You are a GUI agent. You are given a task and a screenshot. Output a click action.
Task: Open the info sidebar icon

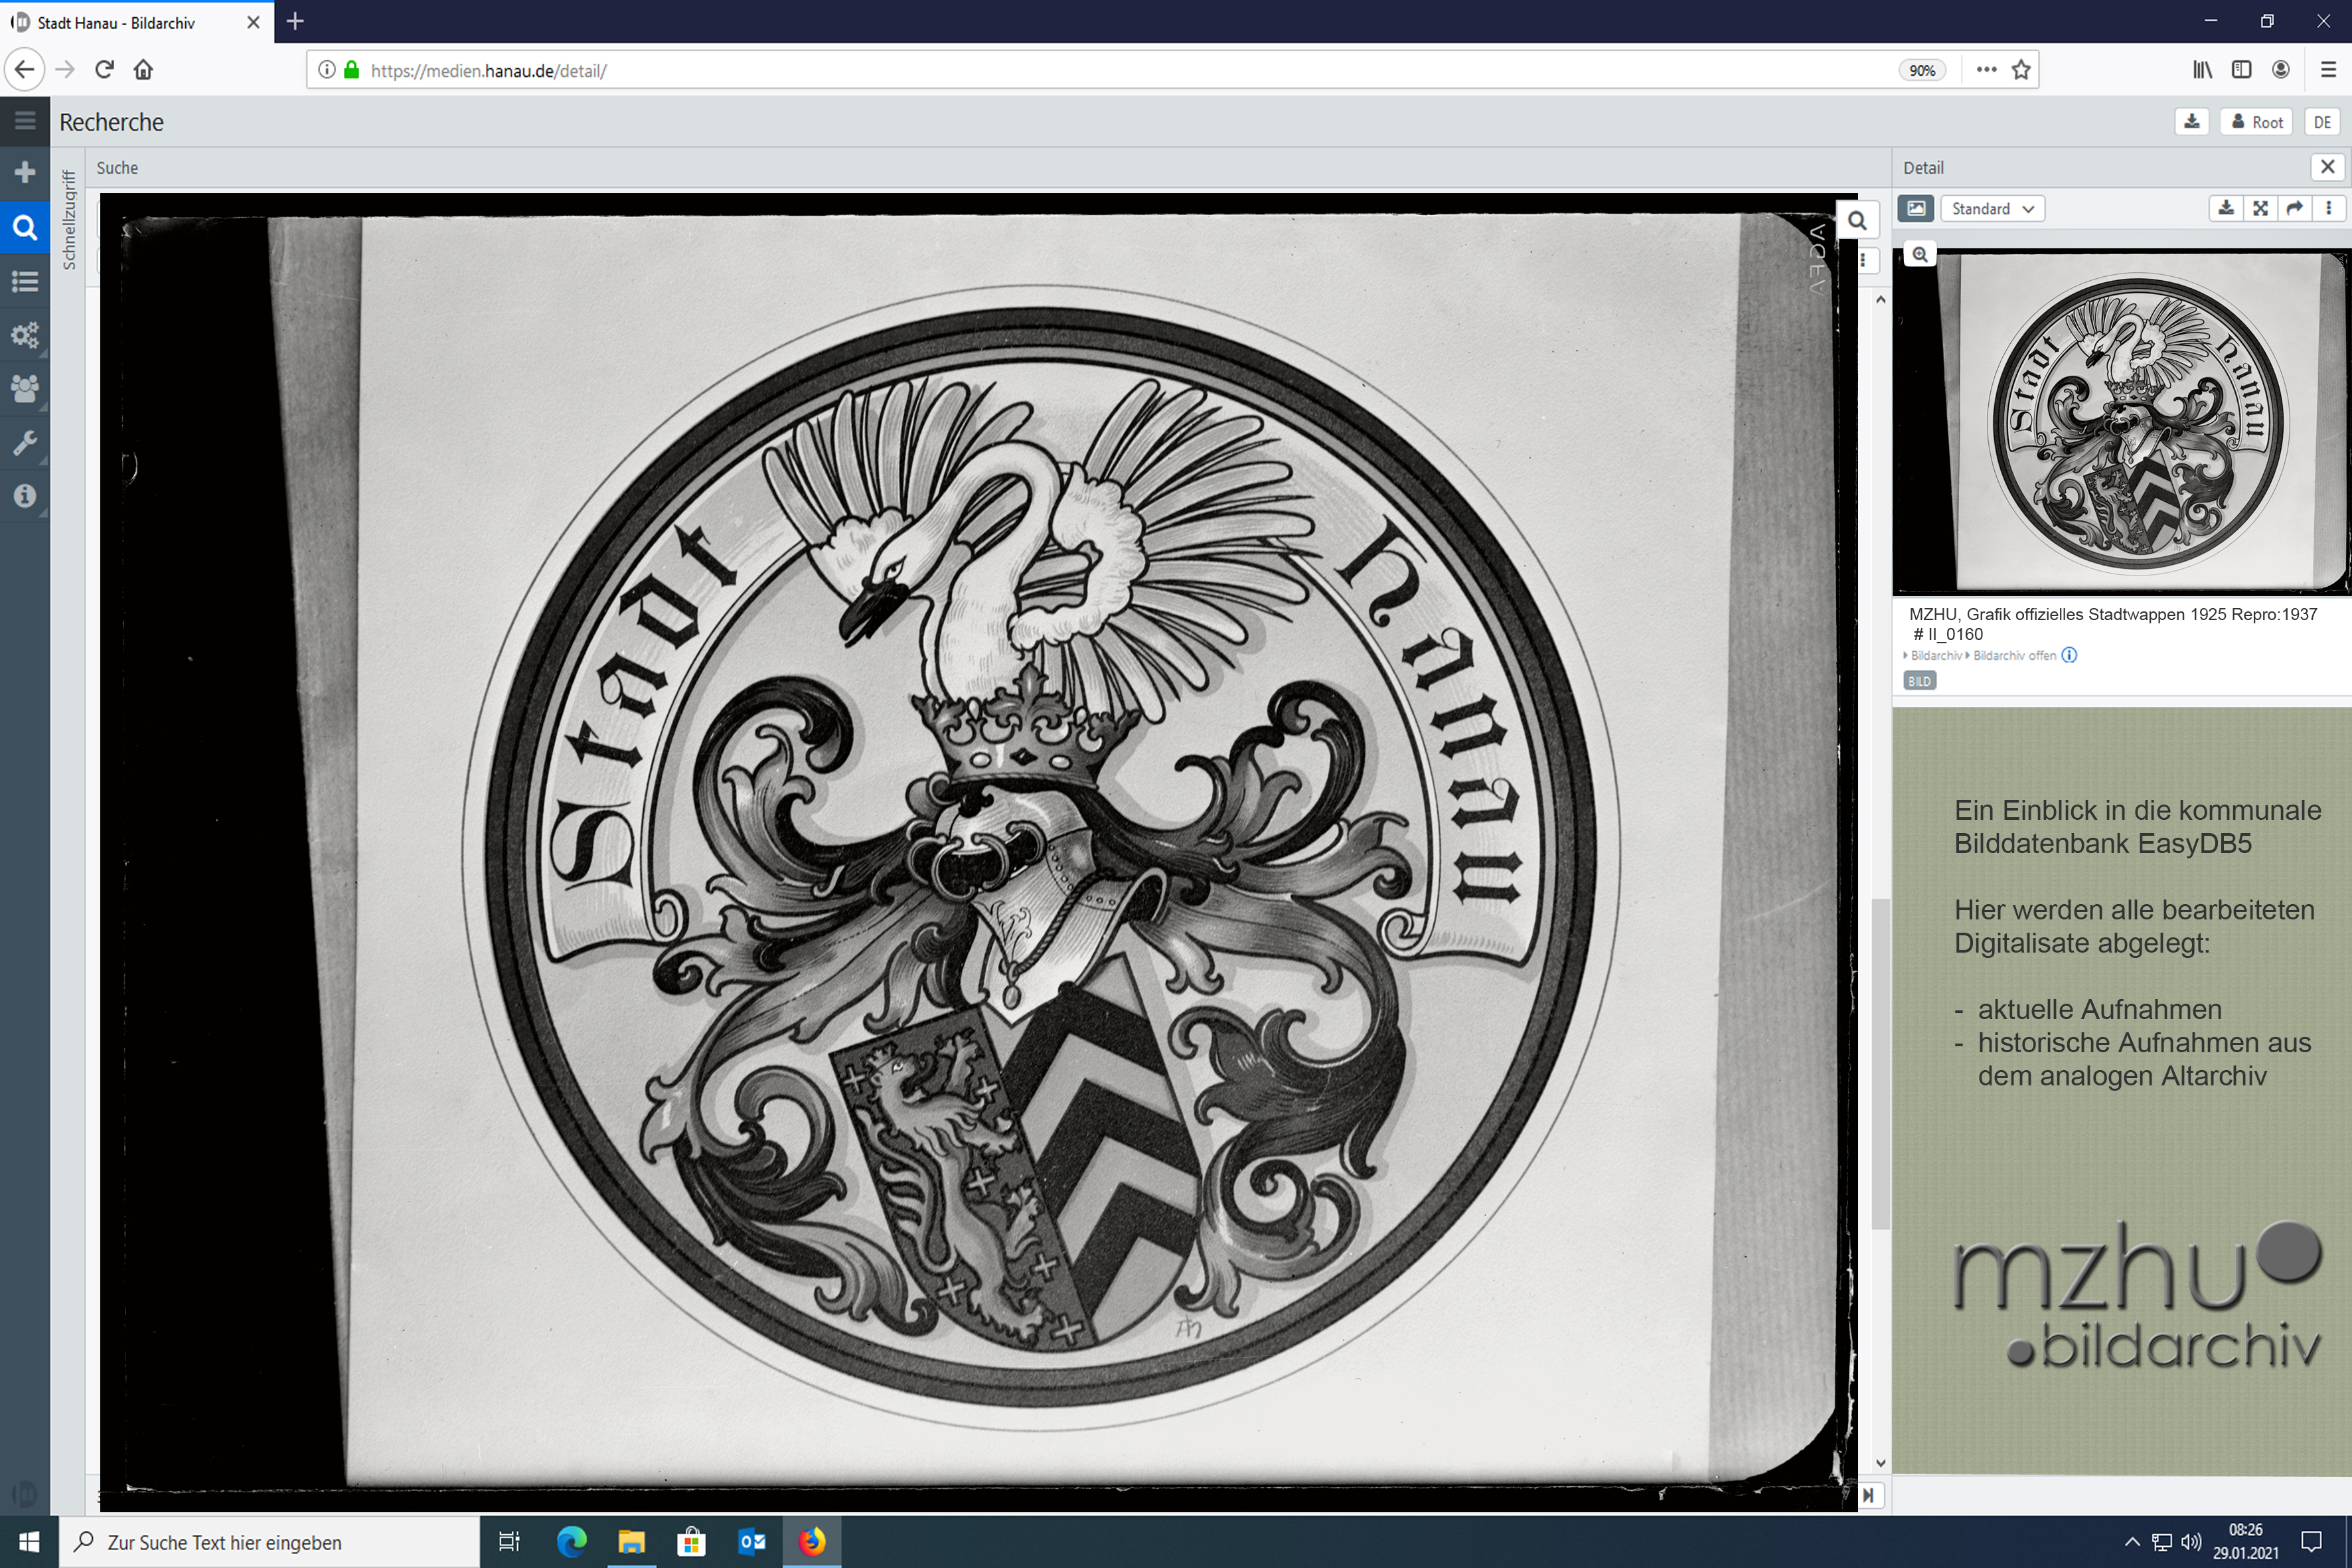25,496
